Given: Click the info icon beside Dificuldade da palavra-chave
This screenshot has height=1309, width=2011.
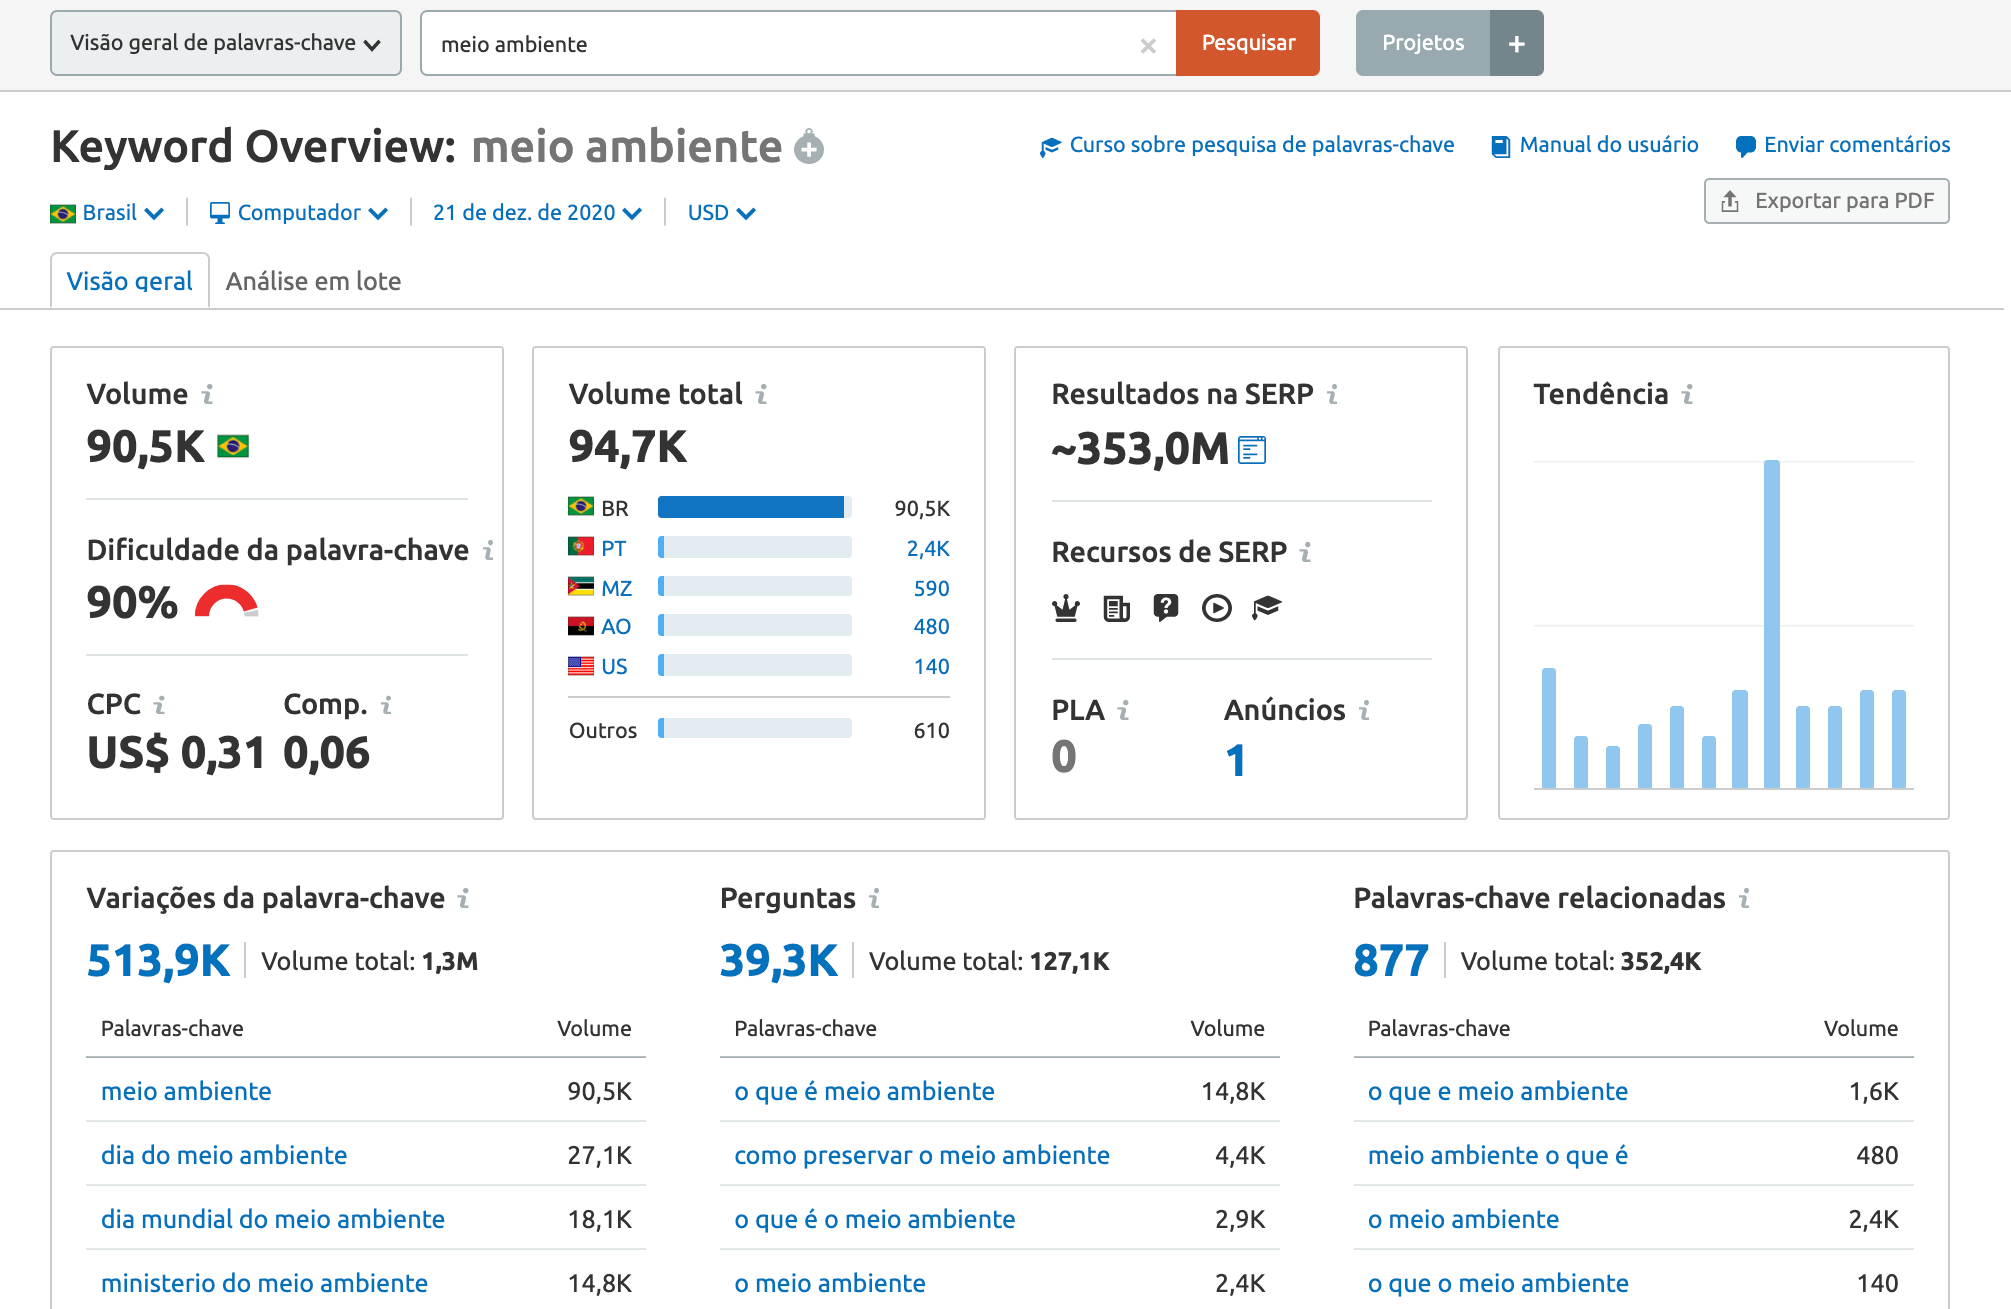Looking at the screenshot, I should [488, 551].
